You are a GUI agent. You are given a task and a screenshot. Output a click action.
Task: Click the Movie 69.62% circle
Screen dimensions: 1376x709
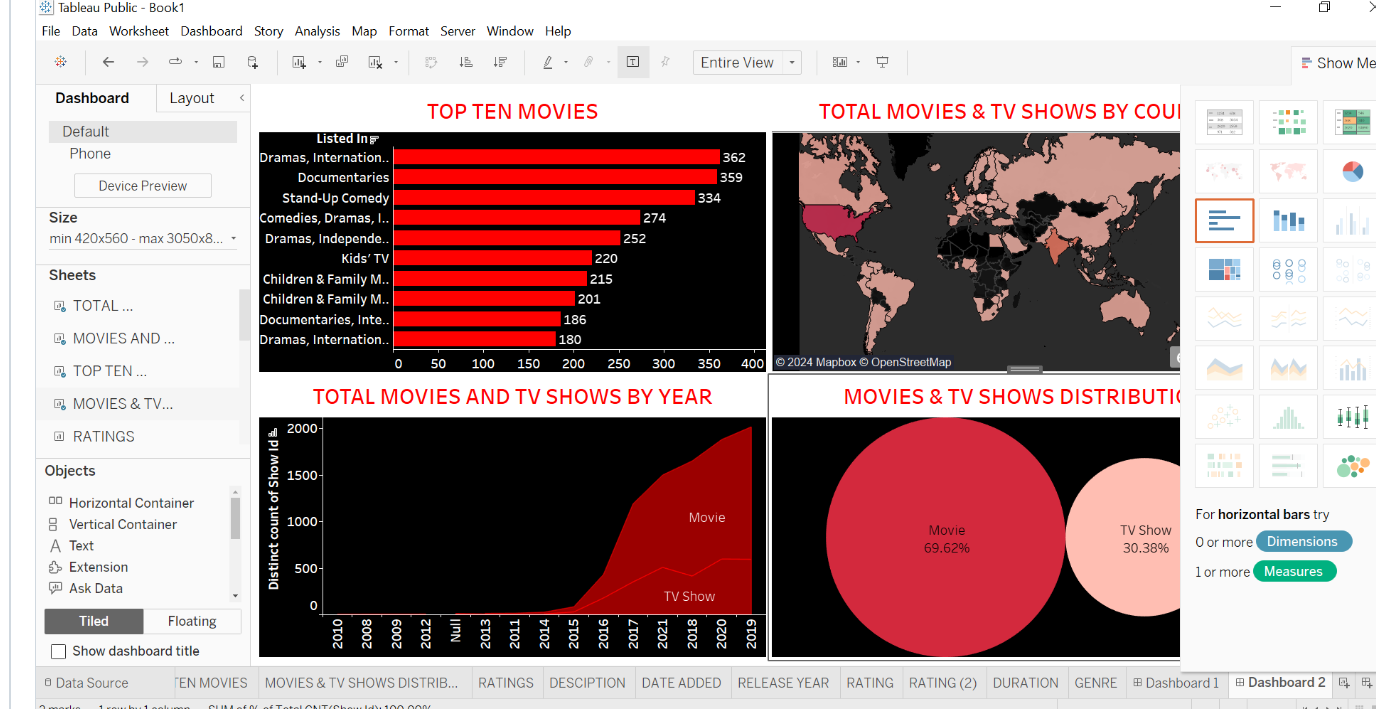coord(947,539)
